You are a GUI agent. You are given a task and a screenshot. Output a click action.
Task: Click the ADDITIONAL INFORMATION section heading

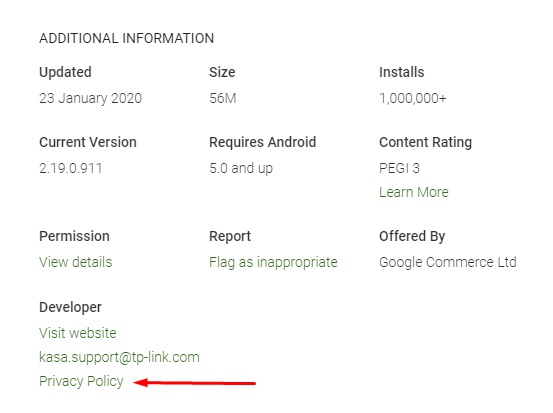(x=127, y=38)
